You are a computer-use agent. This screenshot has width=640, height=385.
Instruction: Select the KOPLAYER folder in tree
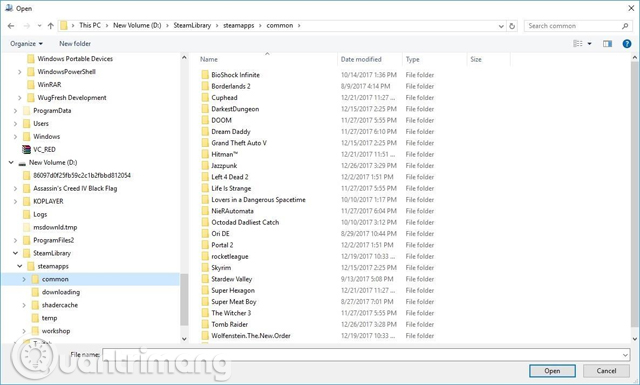(48, 201)
